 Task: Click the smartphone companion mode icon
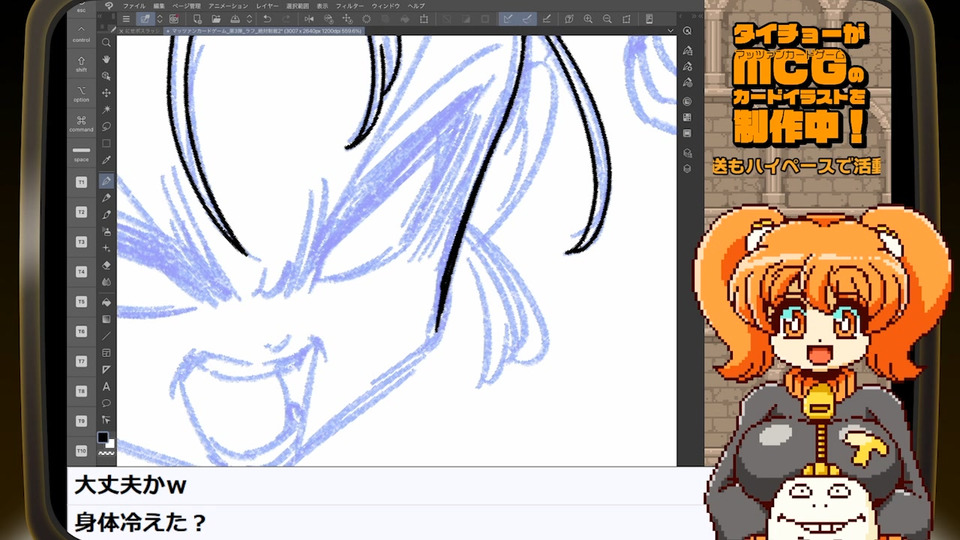(x=650, y=19)
